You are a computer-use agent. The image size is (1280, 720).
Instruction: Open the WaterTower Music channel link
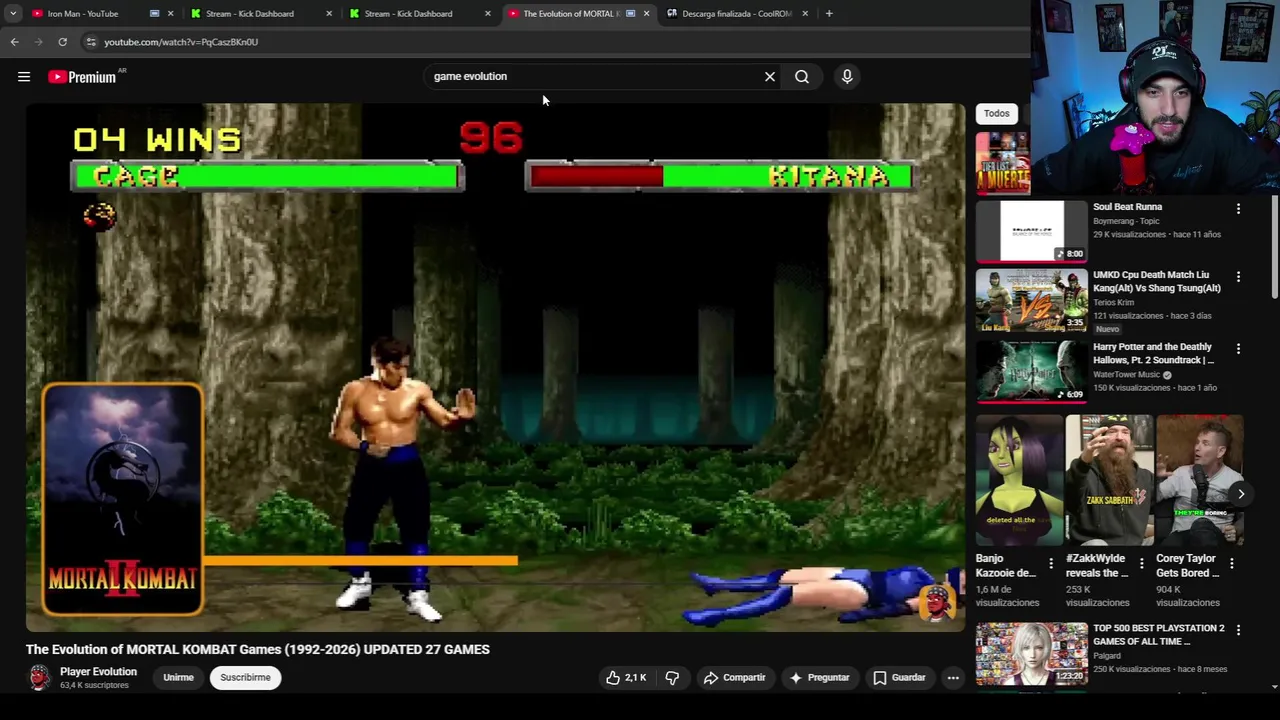(x=1126, y=375)
